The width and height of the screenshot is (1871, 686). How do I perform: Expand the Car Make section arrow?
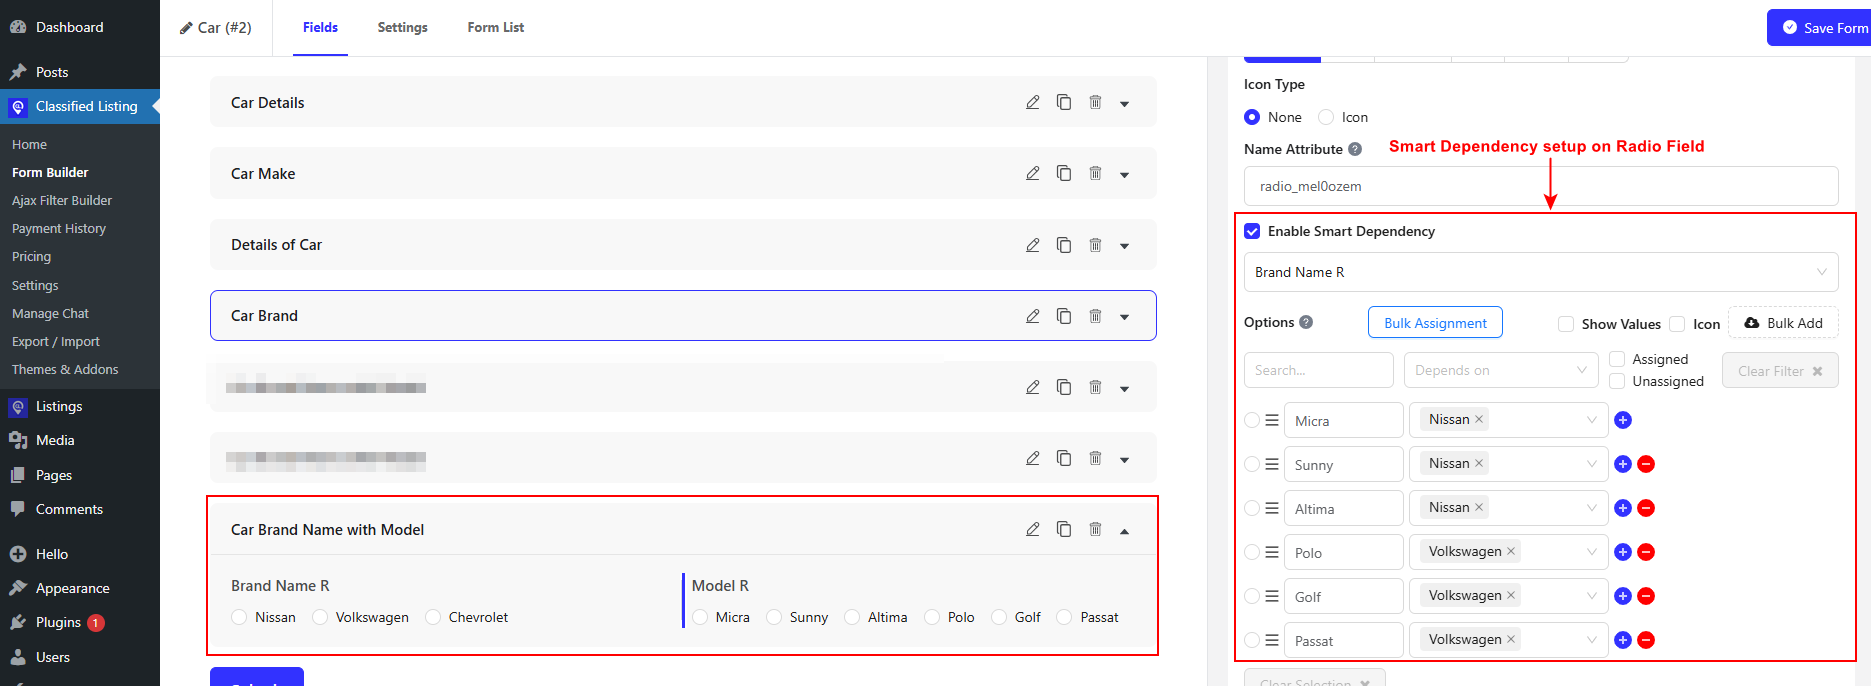pyautogui.click(x=1125, y=174)
